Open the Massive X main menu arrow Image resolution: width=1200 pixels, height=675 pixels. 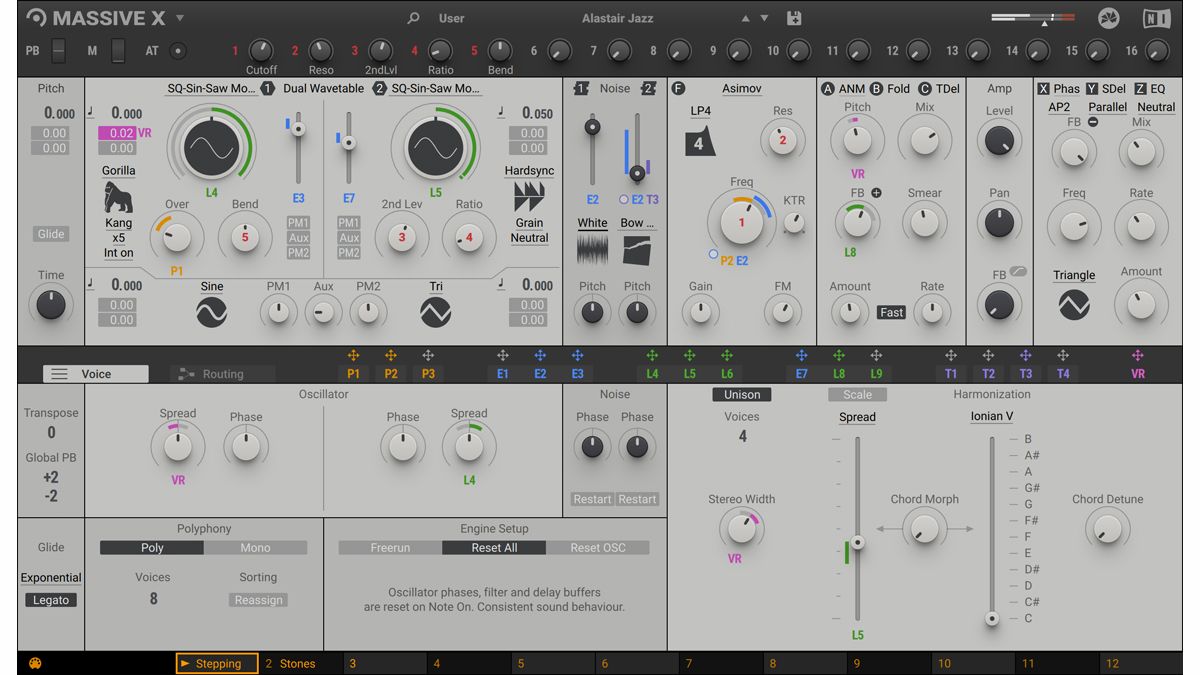[180, 18]
